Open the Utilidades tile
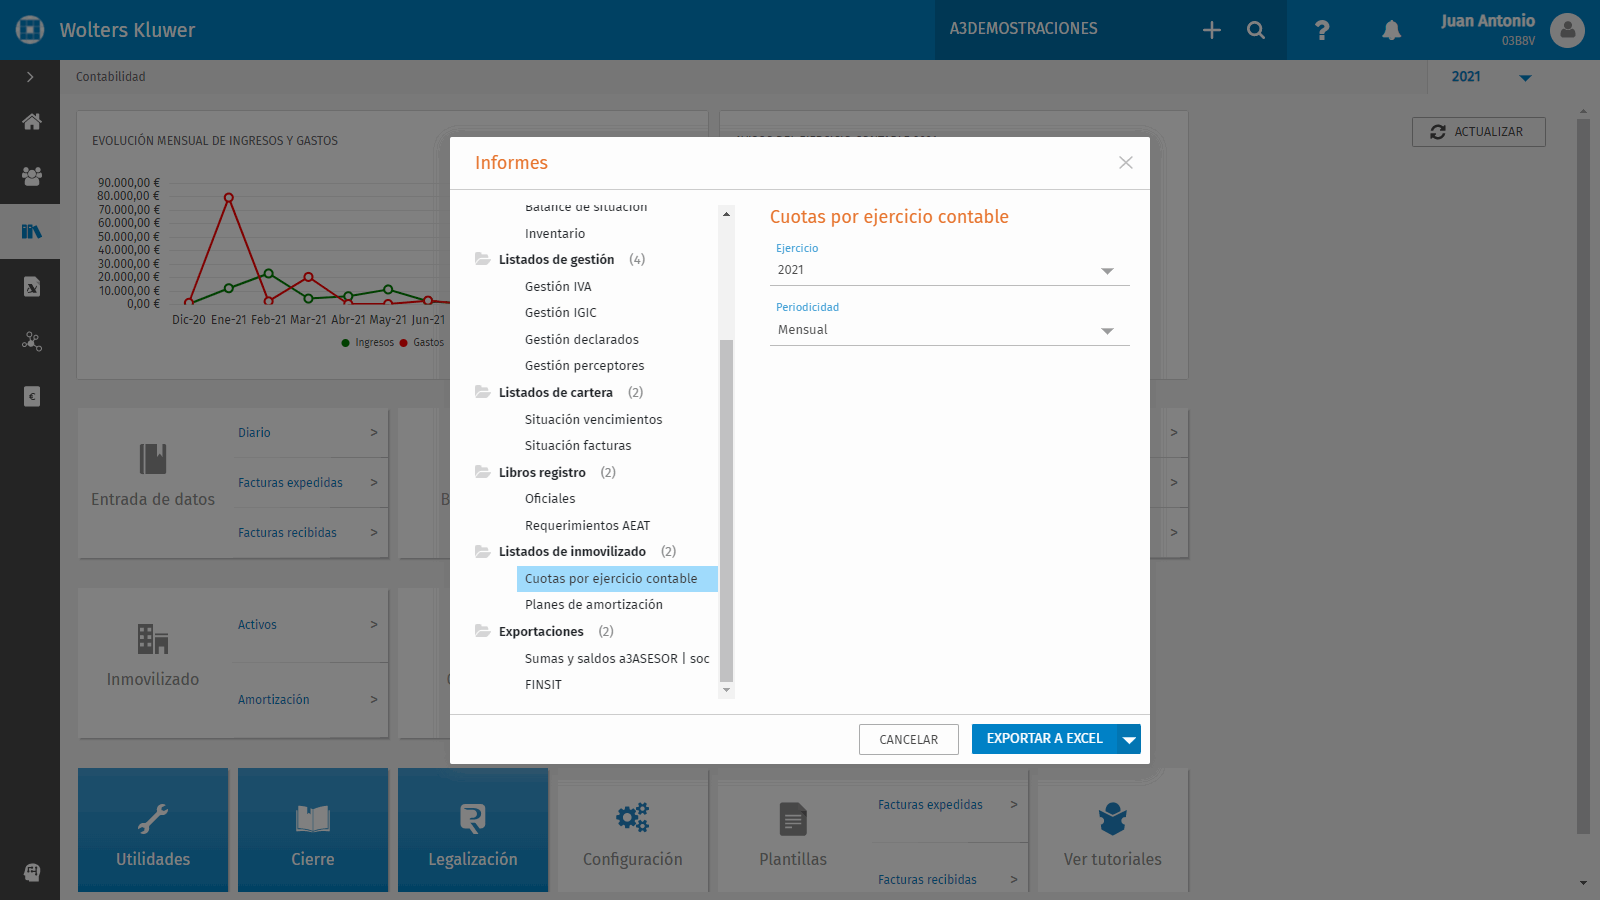This screenshot has height=900, width=1600. (x=153, y=830)
